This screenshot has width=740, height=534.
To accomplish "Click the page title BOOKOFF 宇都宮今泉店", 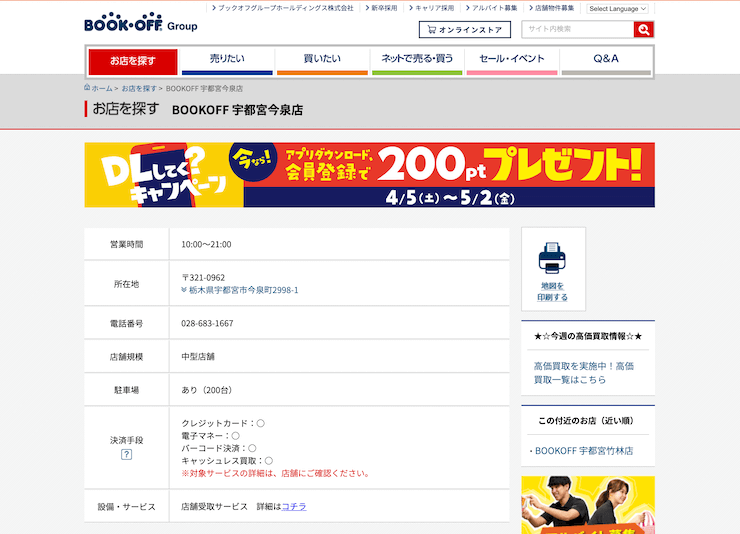I will pyautogui.click(x=237, y=110).
